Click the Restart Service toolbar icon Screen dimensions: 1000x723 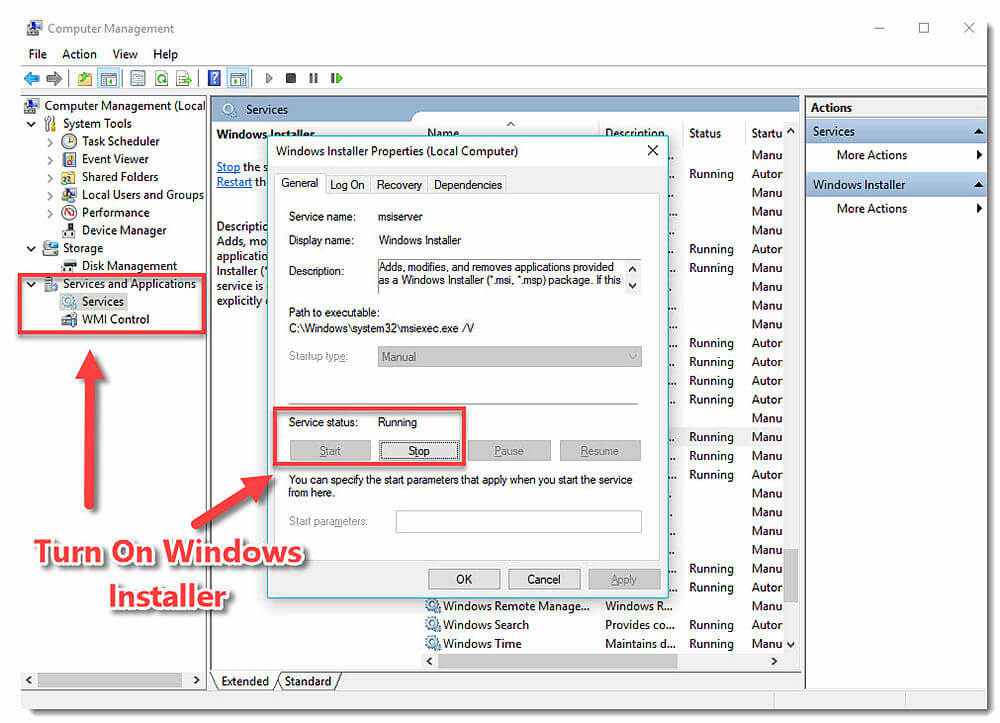(337, 78)
